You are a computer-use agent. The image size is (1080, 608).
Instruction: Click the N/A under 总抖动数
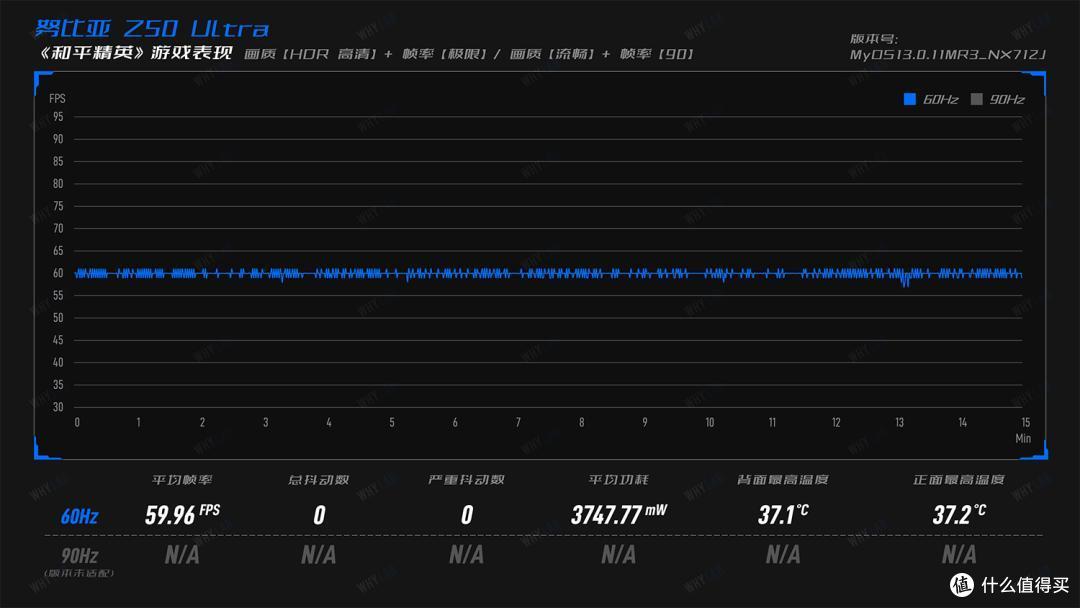pos(318,554)
